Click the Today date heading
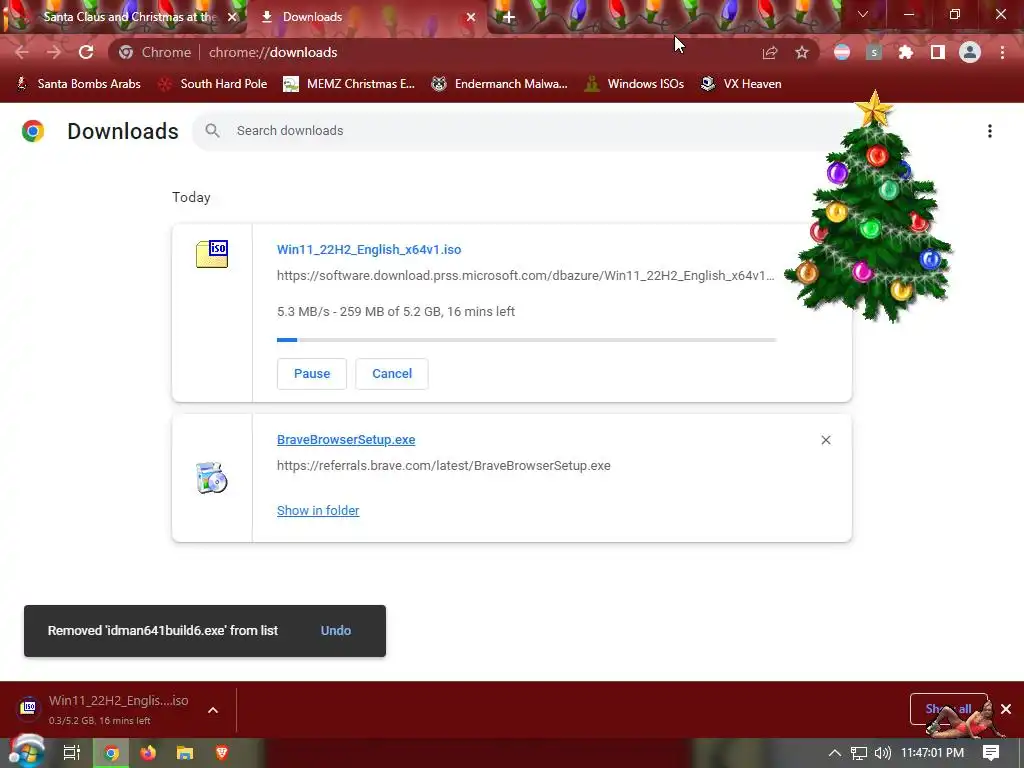 point(191,197)
